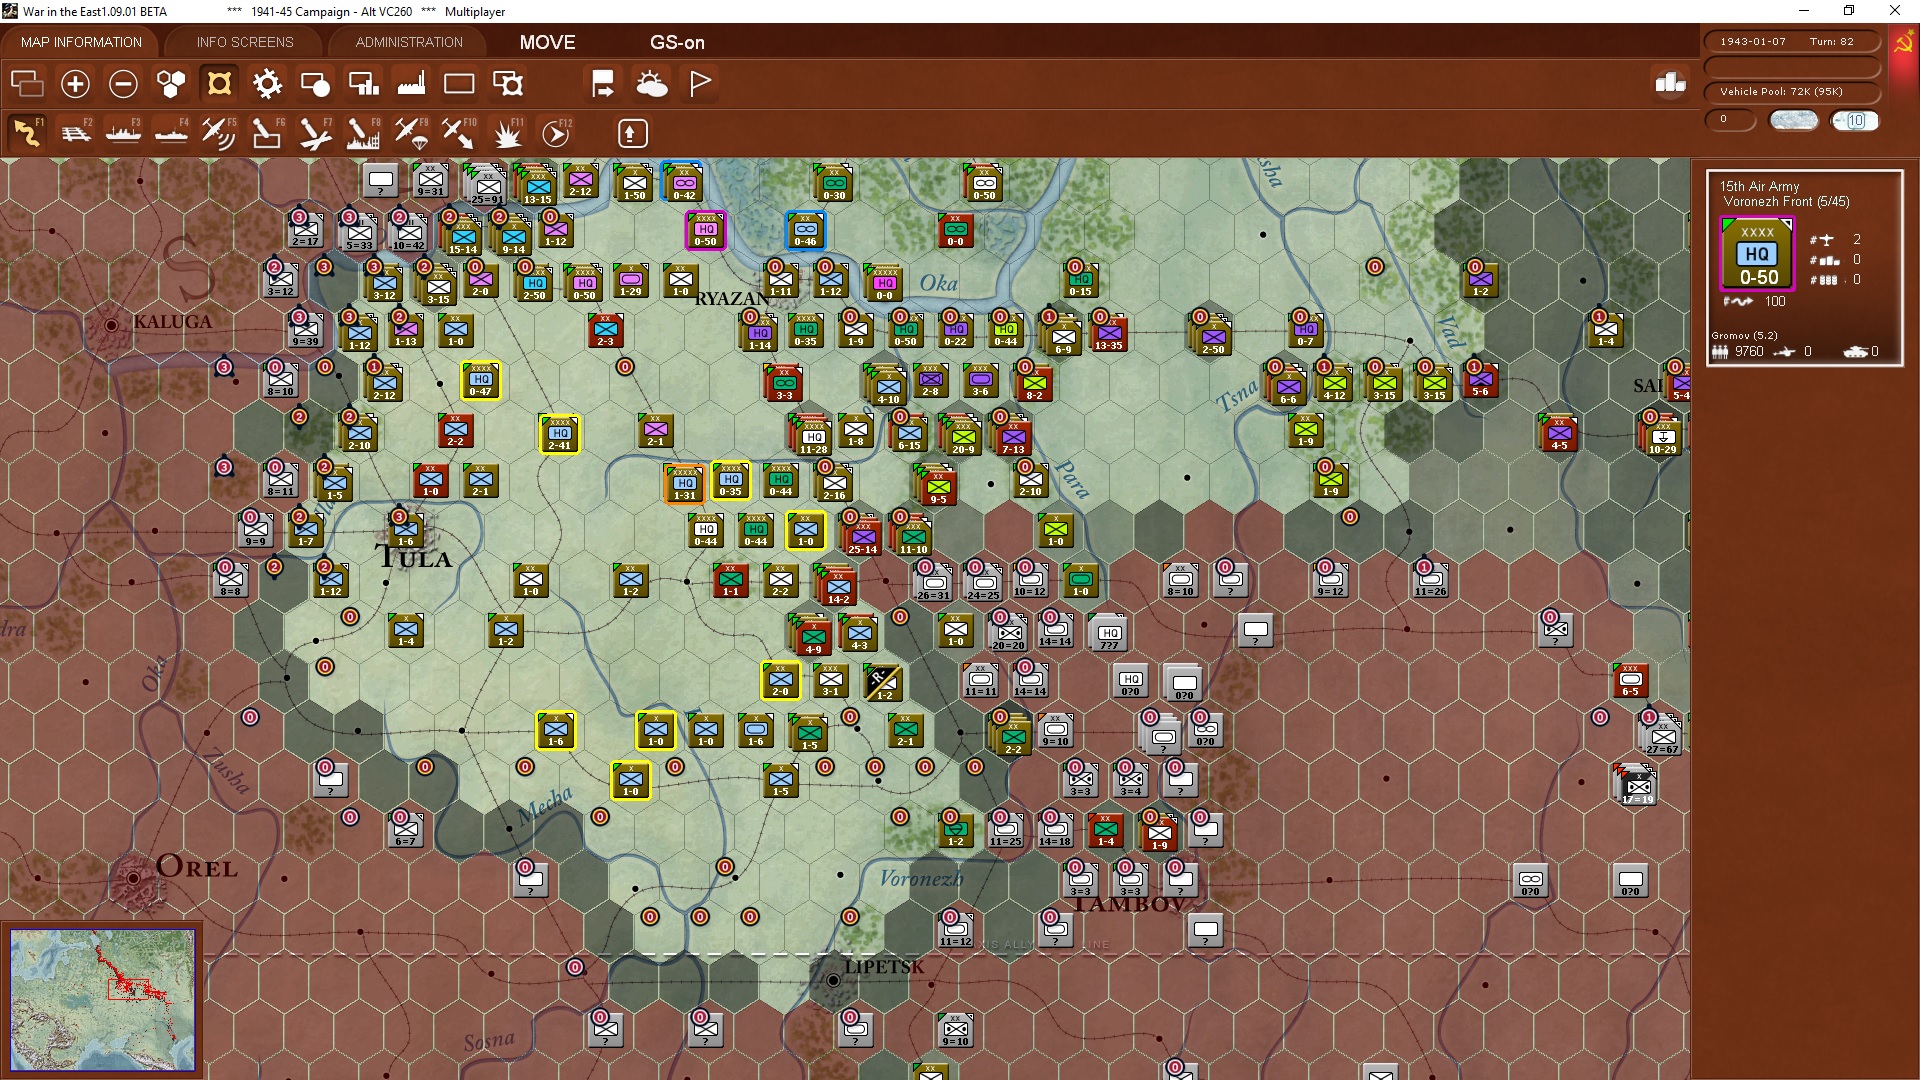Screen dimensions: 1920x1080
Task: Toggle the jump-to-next-unit flag icon
Action: 602,84
